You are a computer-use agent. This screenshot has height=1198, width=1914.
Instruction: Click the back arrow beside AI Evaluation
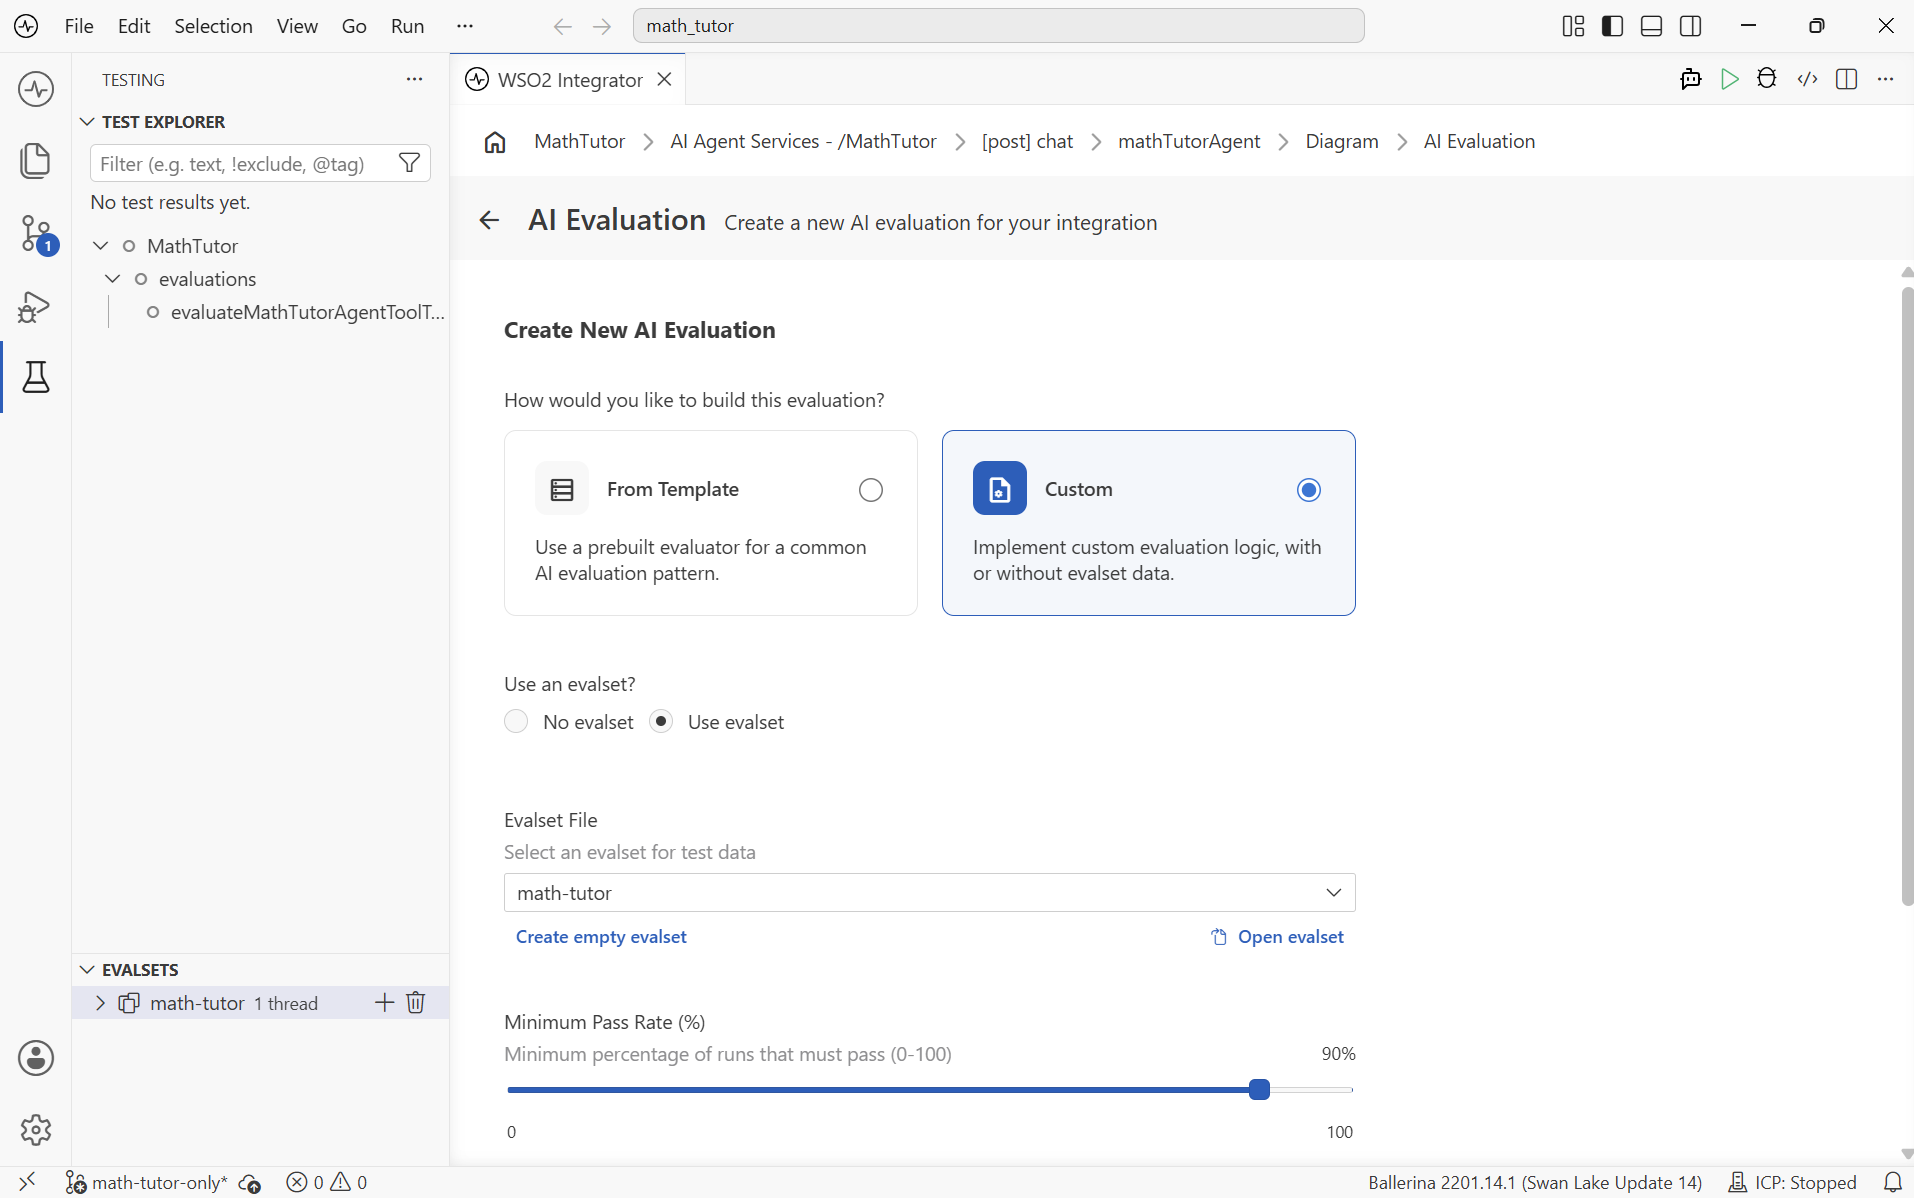(x=489, y=220)
